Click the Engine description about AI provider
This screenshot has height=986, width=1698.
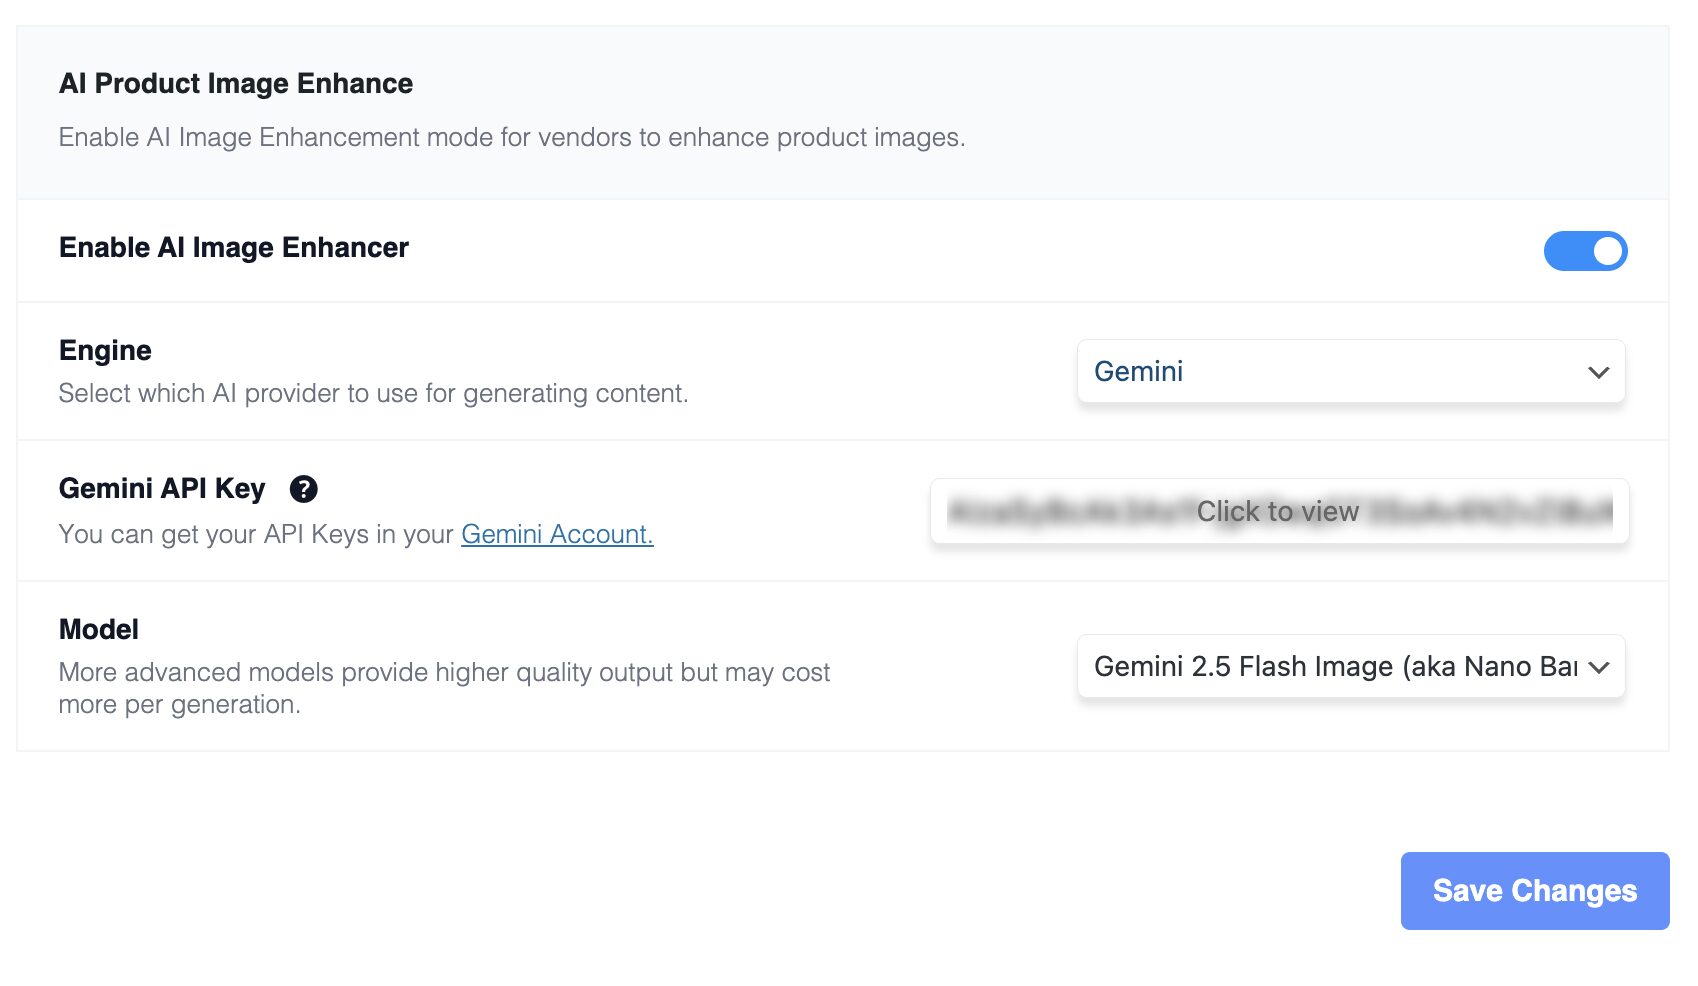click(373, 393)
